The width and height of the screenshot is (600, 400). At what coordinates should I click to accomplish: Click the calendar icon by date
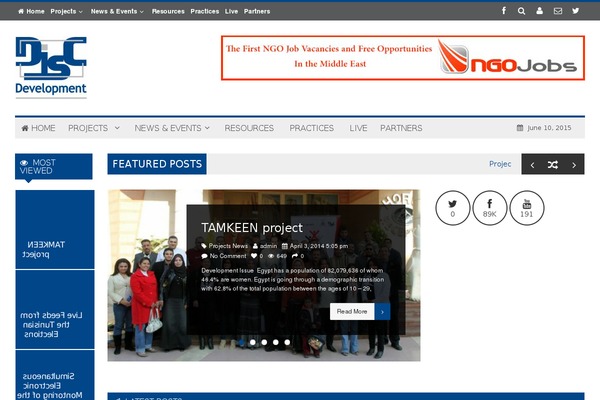tap(520, 128)
